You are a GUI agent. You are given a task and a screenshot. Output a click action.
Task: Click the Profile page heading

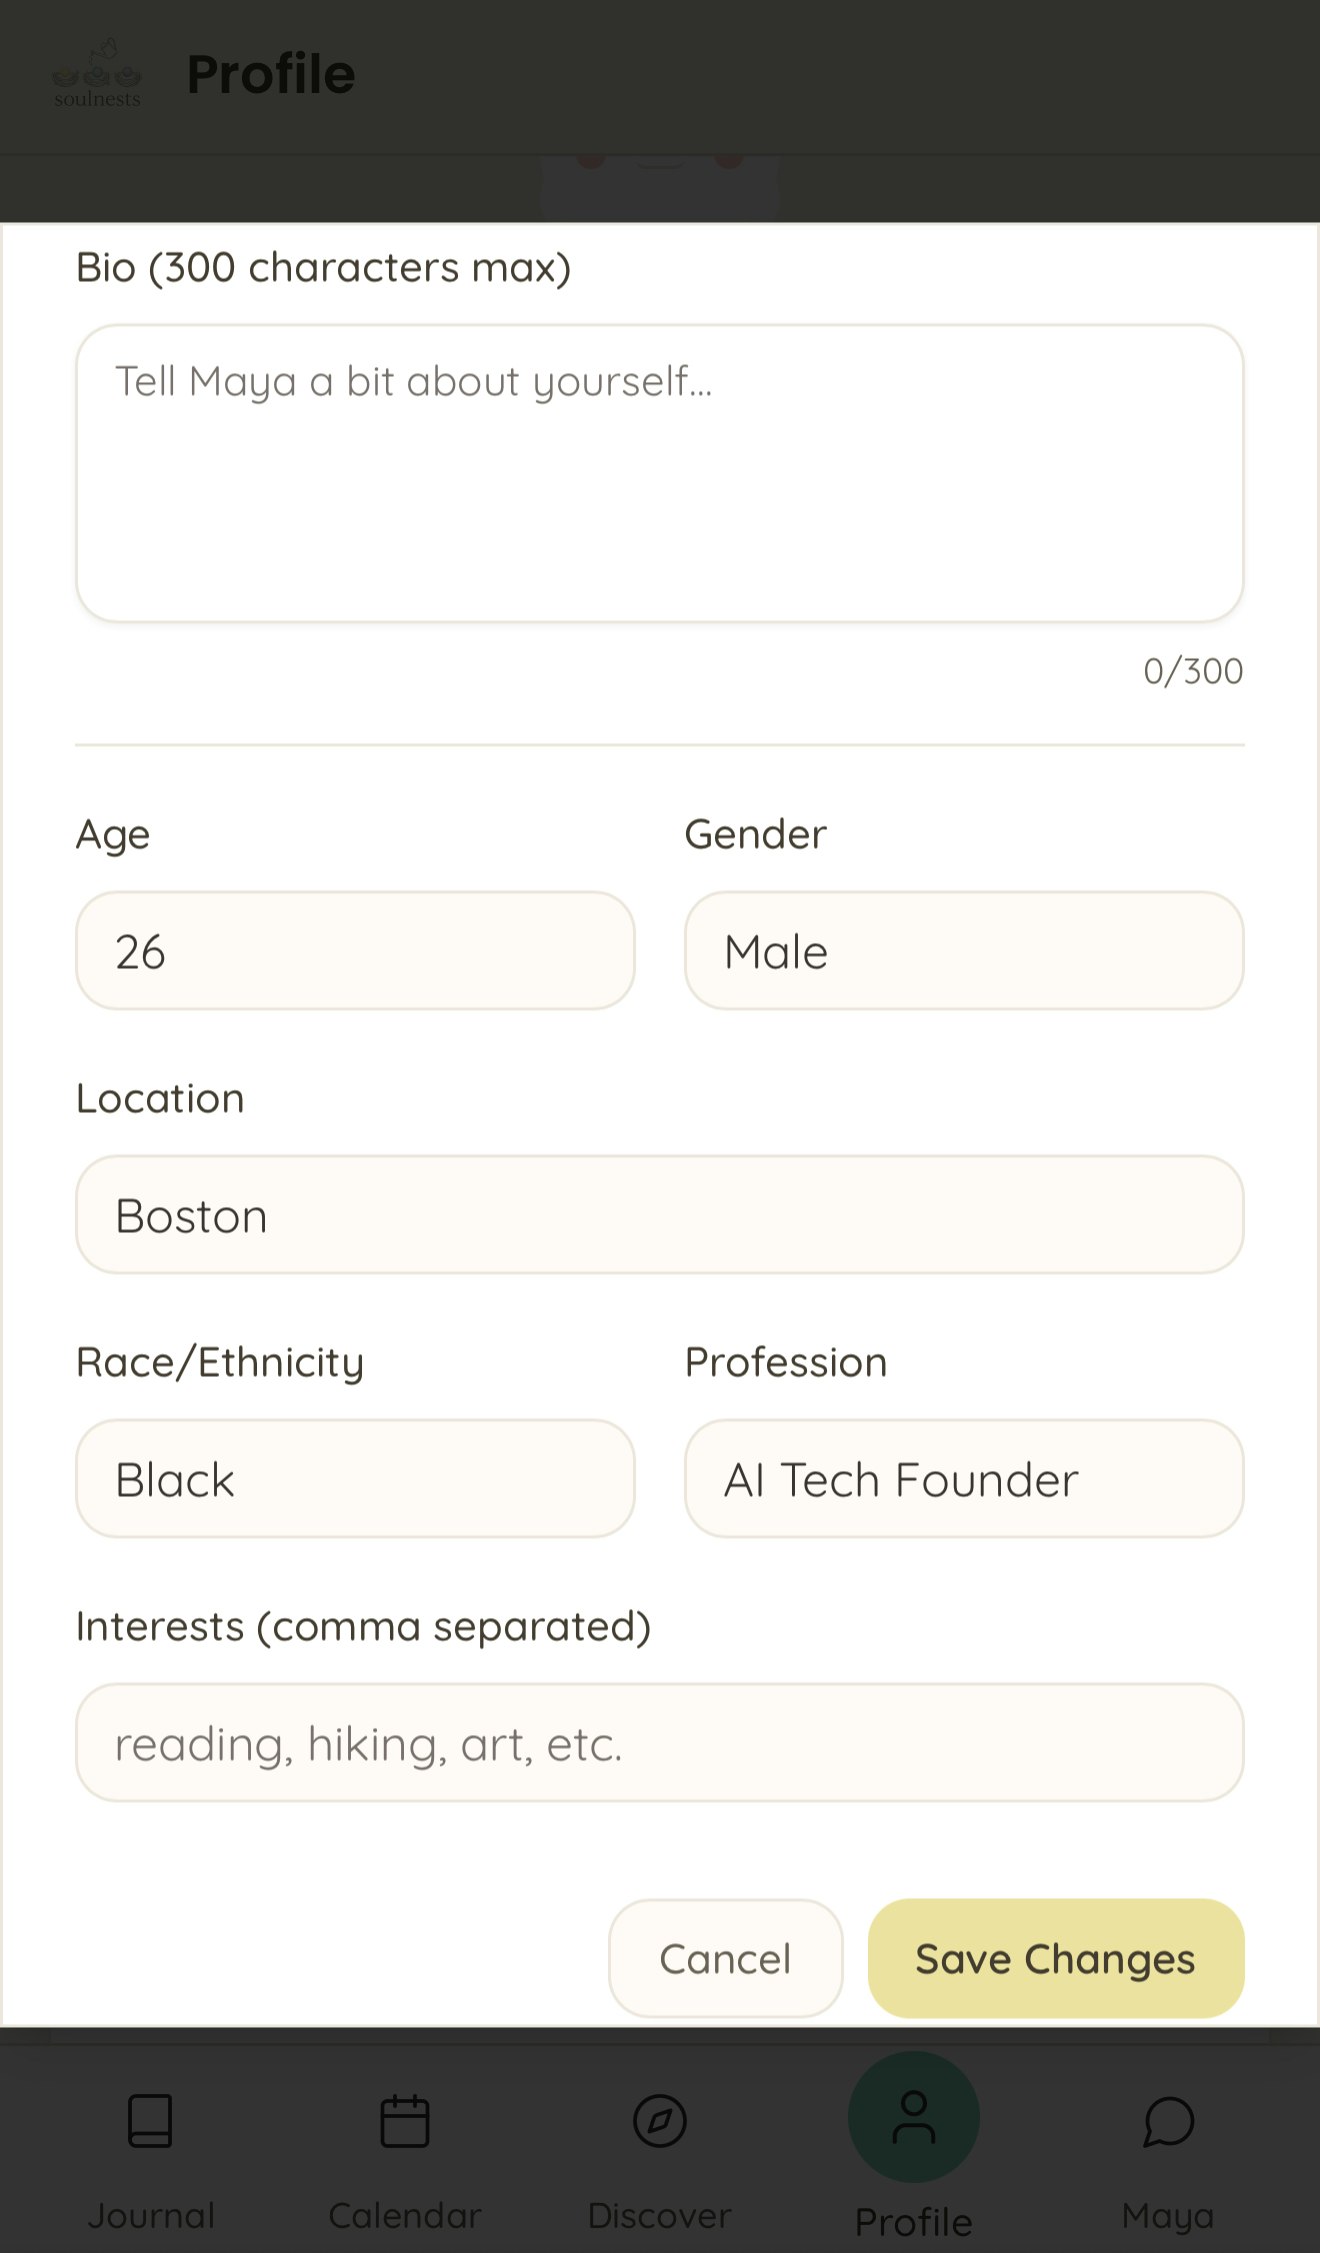[x=271, y=75]
